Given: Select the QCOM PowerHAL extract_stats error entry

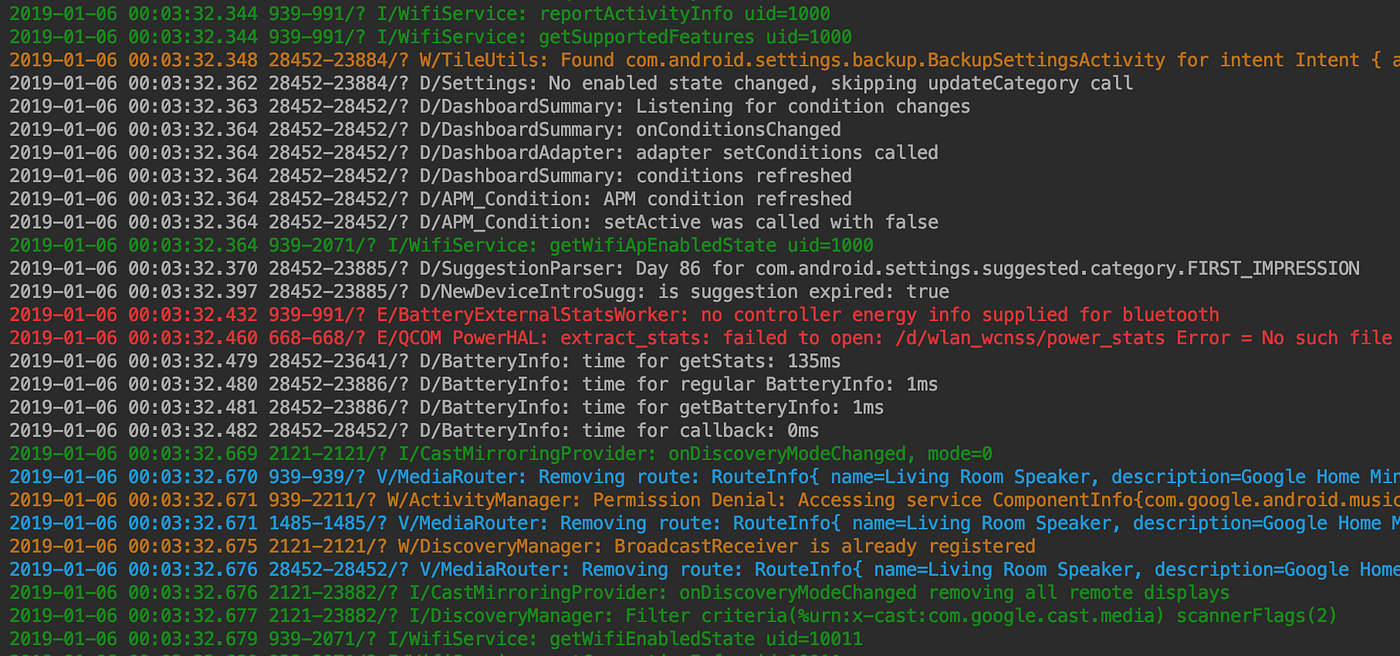Looking at the screenshot, I should (x=700, y=337).
